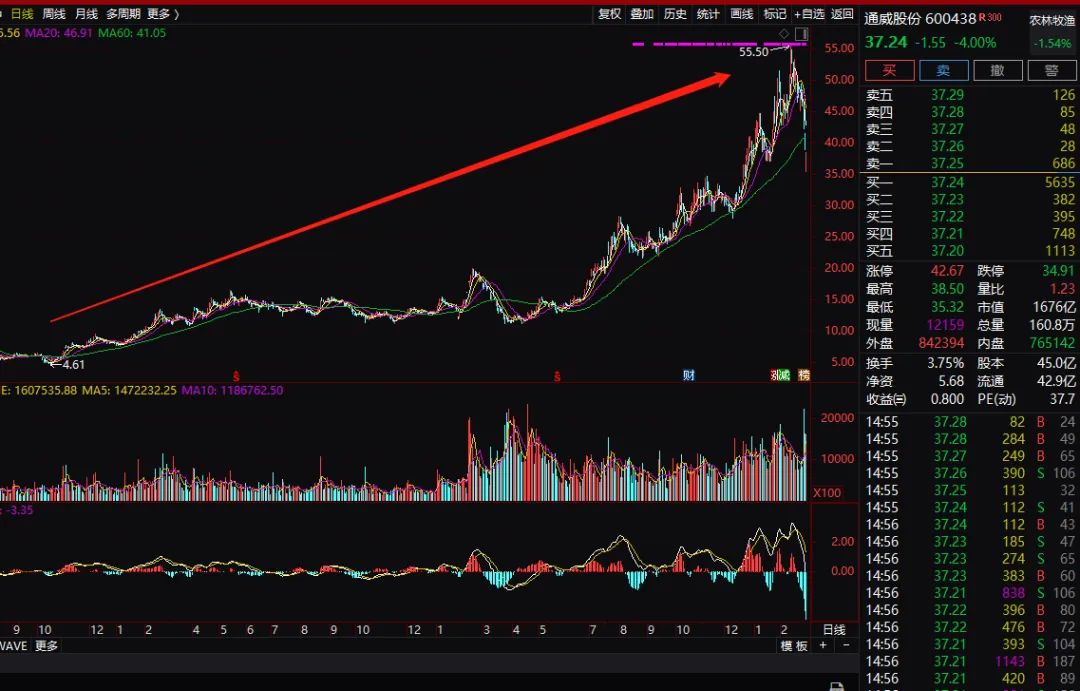Expand 更多 indicators at bottom bar

(46, 646)
